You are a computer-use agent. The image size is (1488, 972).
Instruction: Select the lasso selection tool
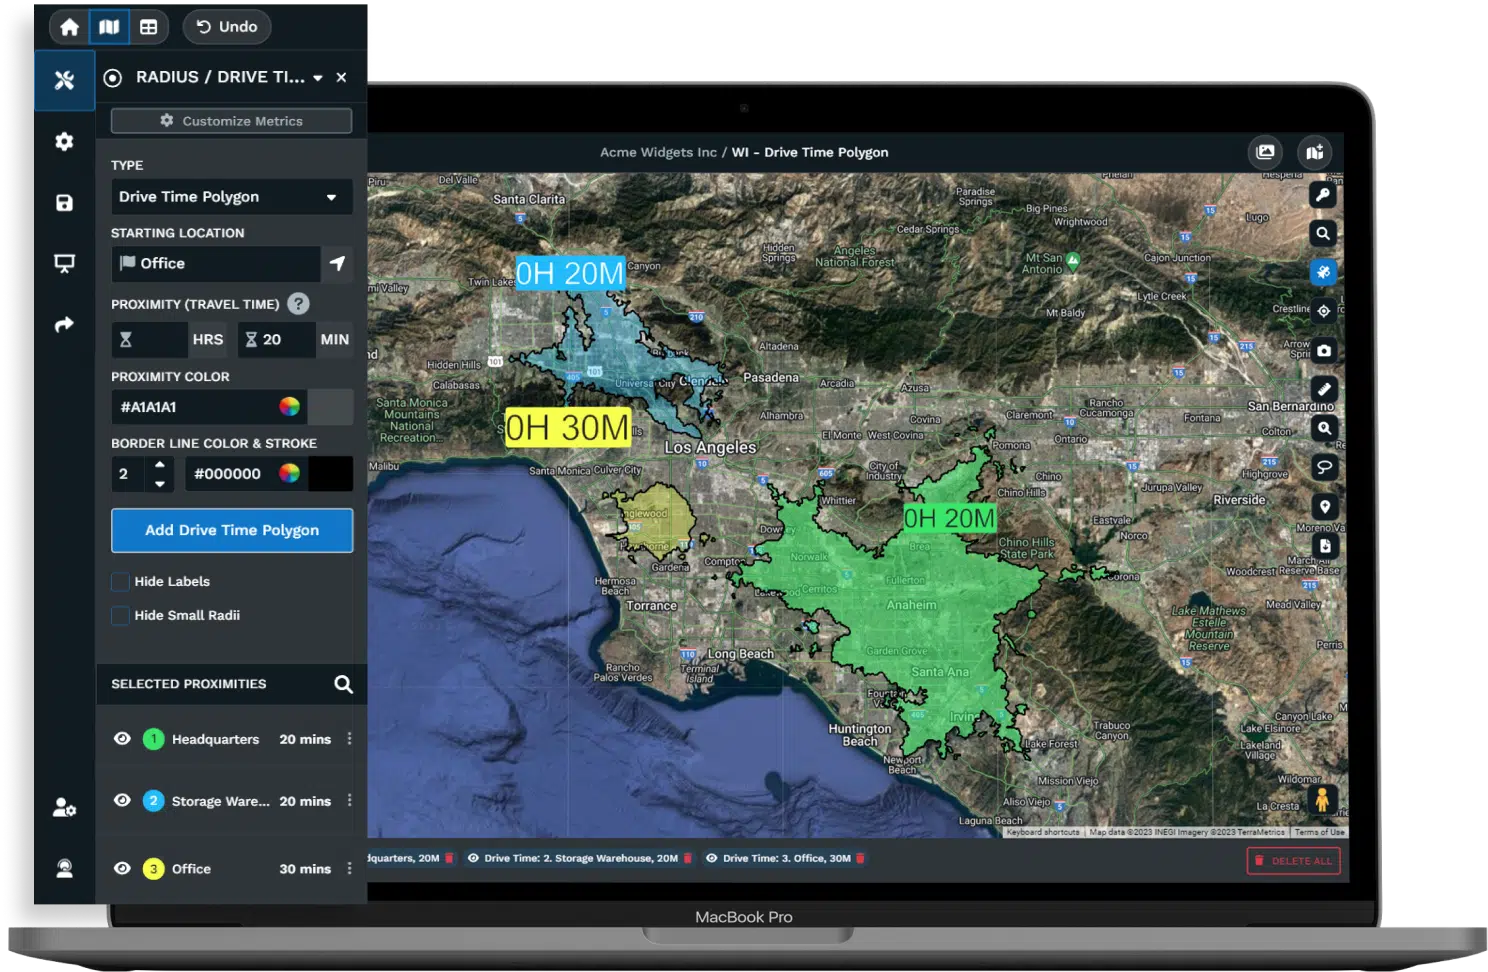[x=1324, y=467]
